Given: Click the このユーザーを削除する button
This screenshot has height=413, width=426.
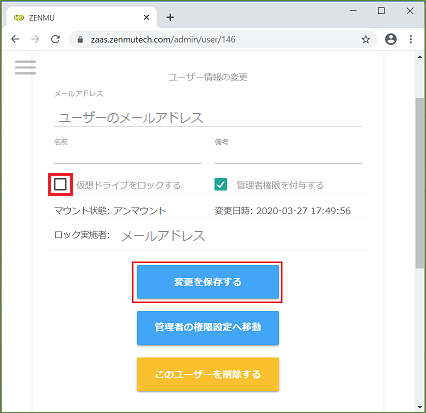Looking at the screenshot, I should tap(208, 374).
